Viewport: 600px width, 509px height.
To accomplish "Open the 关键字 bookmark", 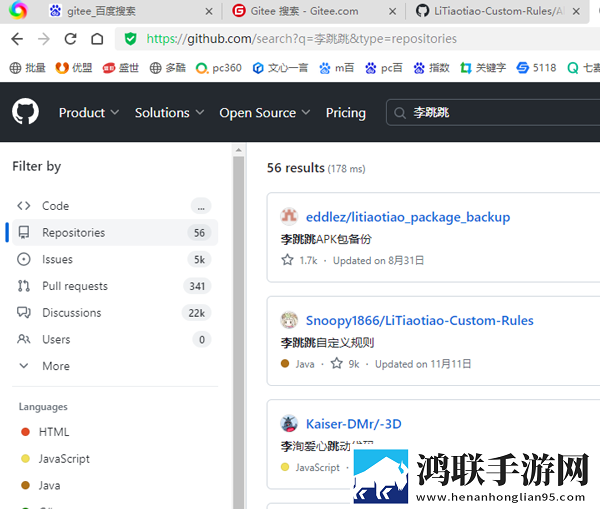I will [483, 68].
